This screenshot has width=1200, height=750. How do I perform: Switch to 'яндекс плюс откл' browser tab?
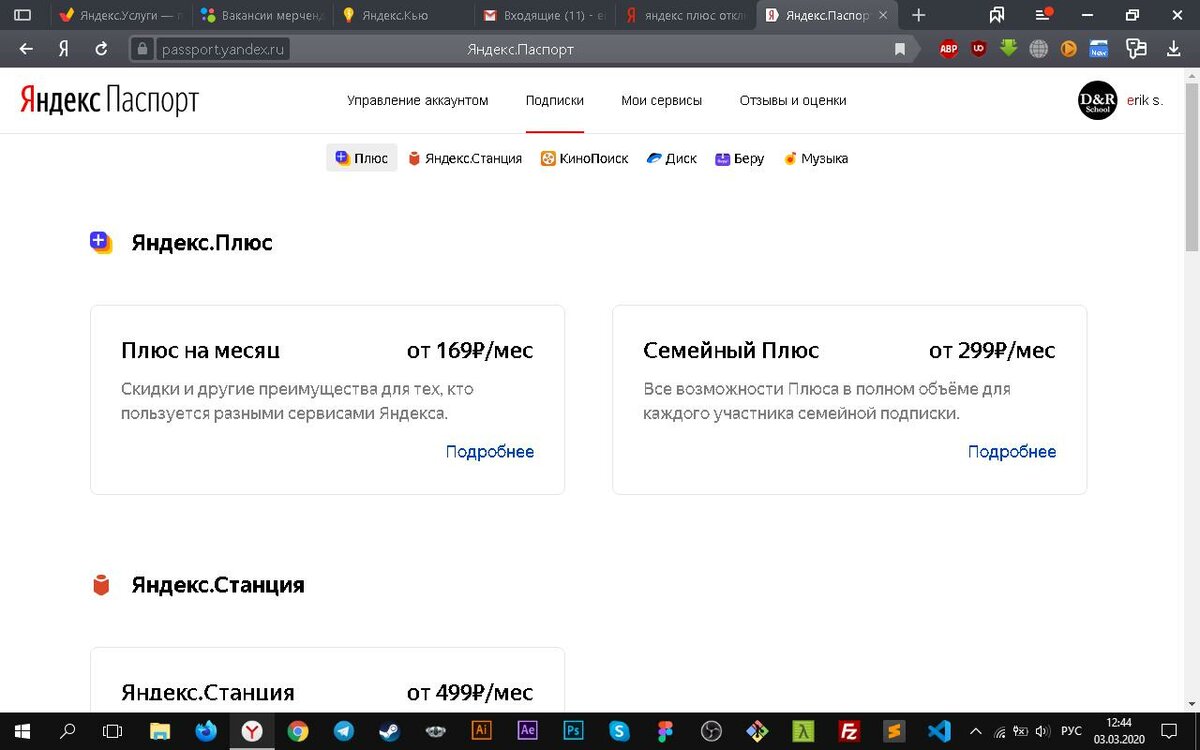687,15
